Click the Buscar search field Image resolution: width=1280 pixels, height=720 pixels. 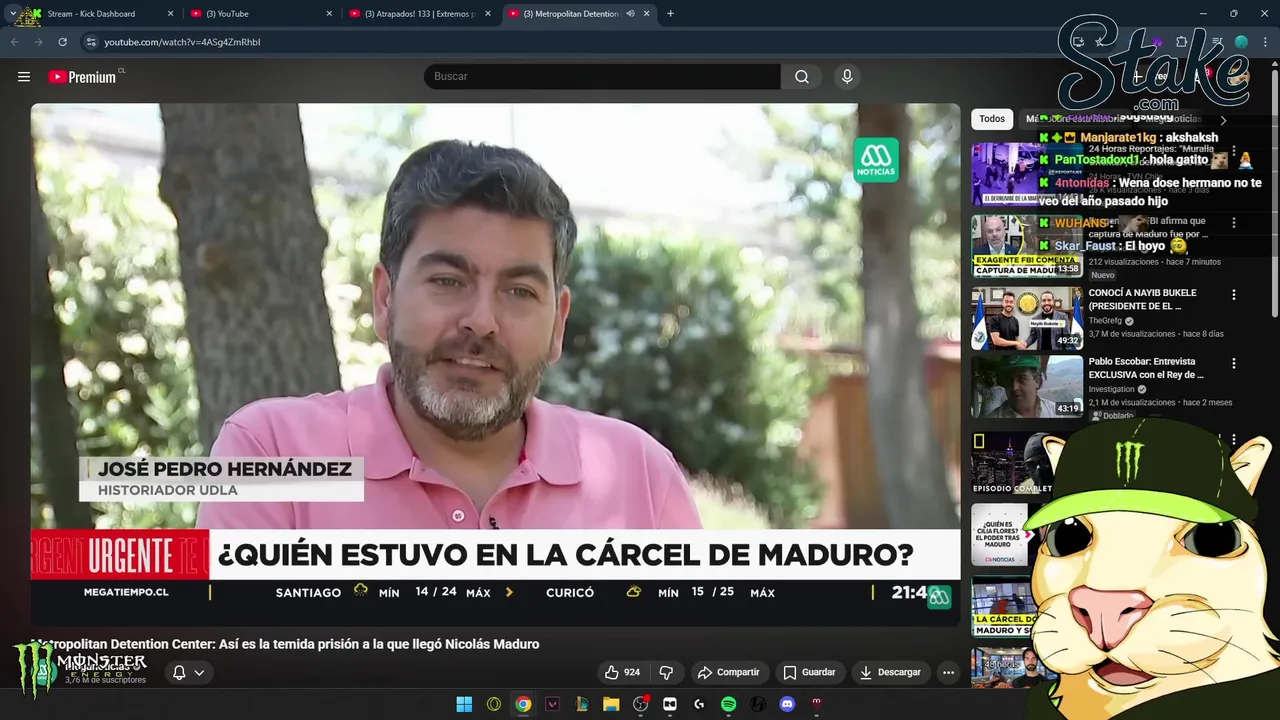[x=603, y=76]
